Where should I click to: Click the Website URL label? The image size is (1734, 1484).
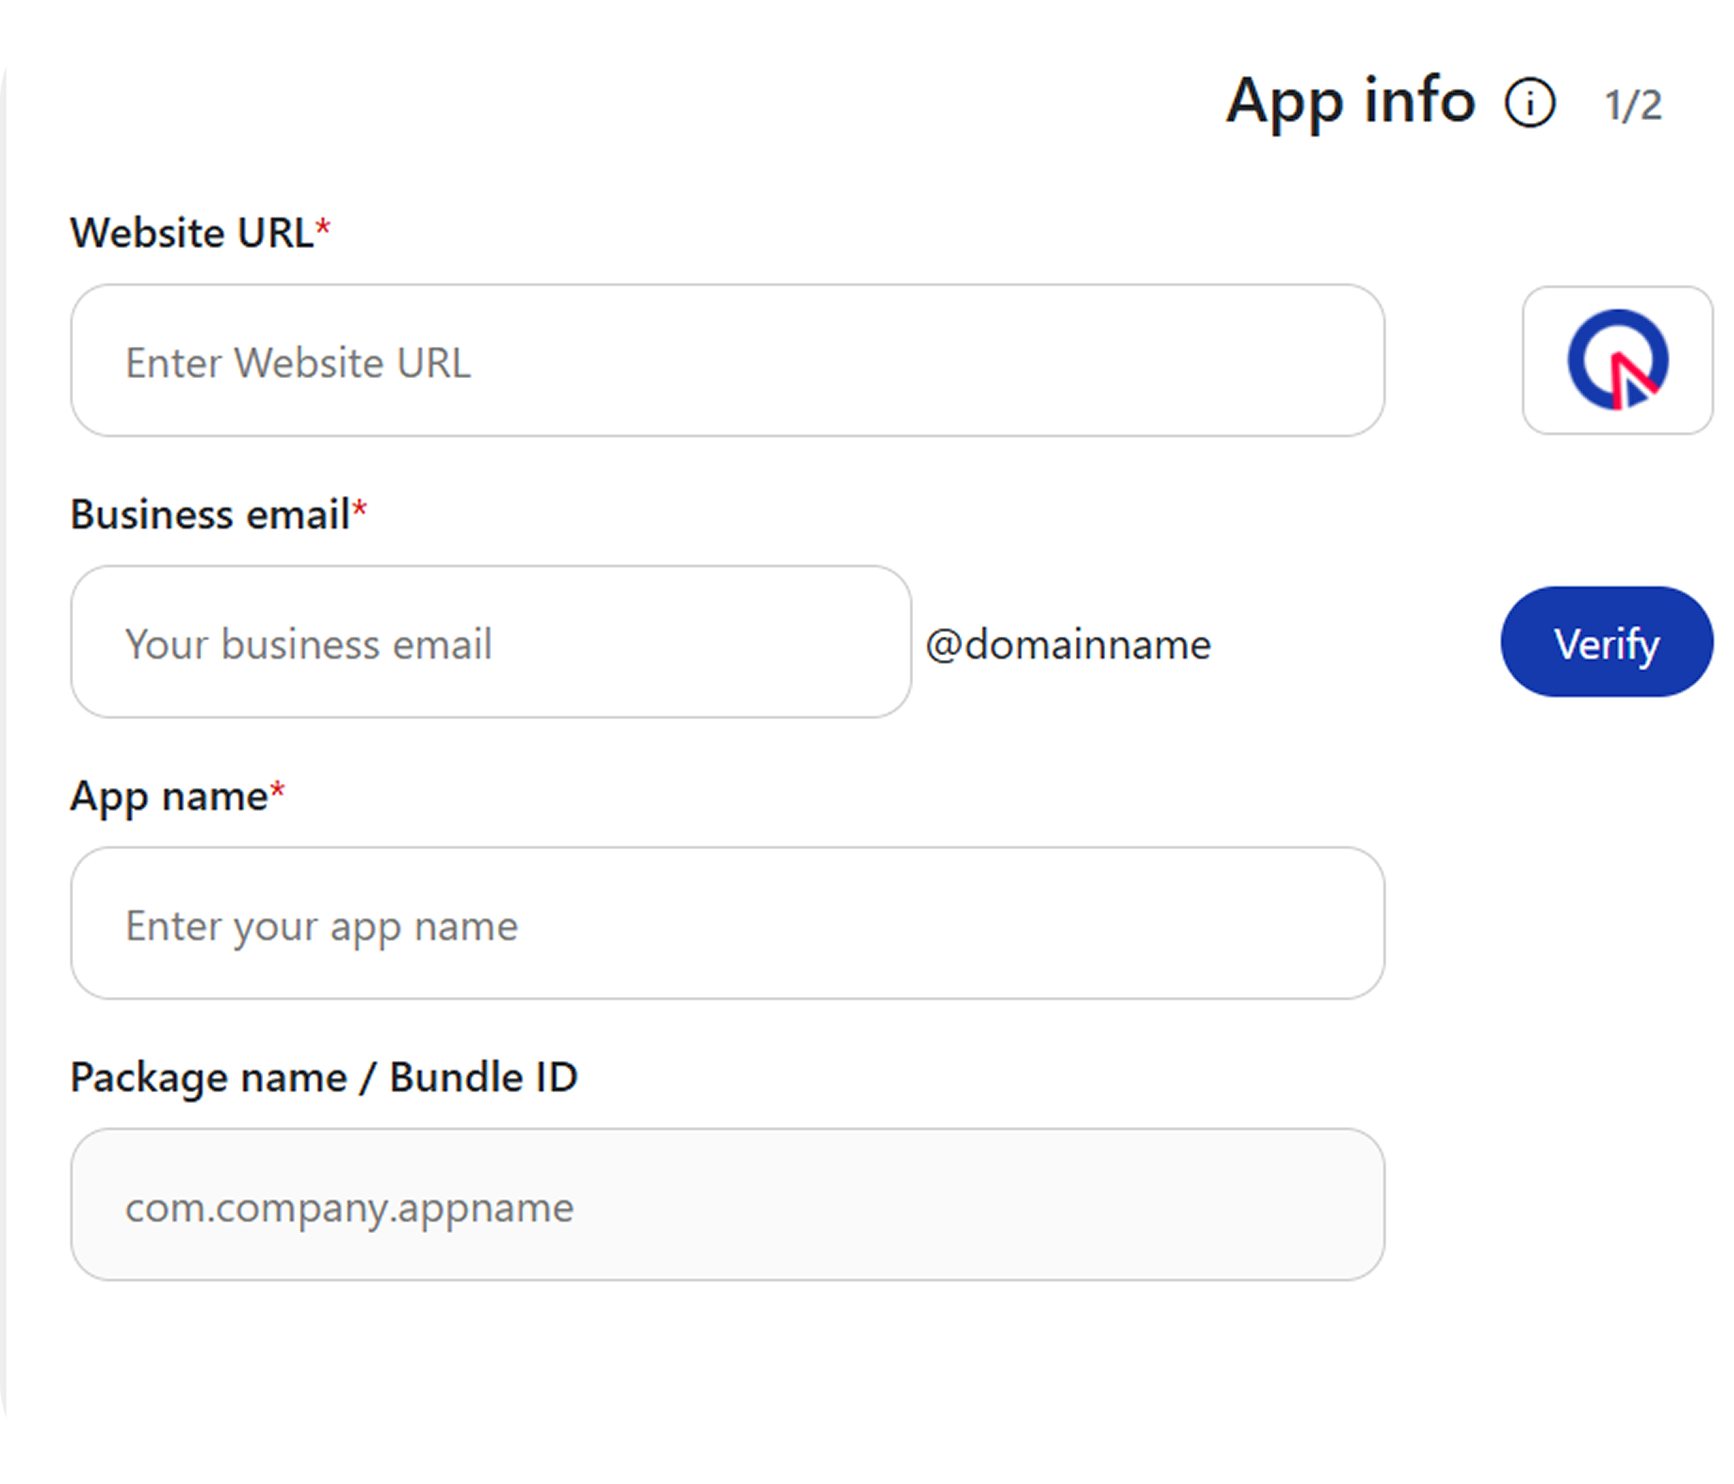coord(191,233)
